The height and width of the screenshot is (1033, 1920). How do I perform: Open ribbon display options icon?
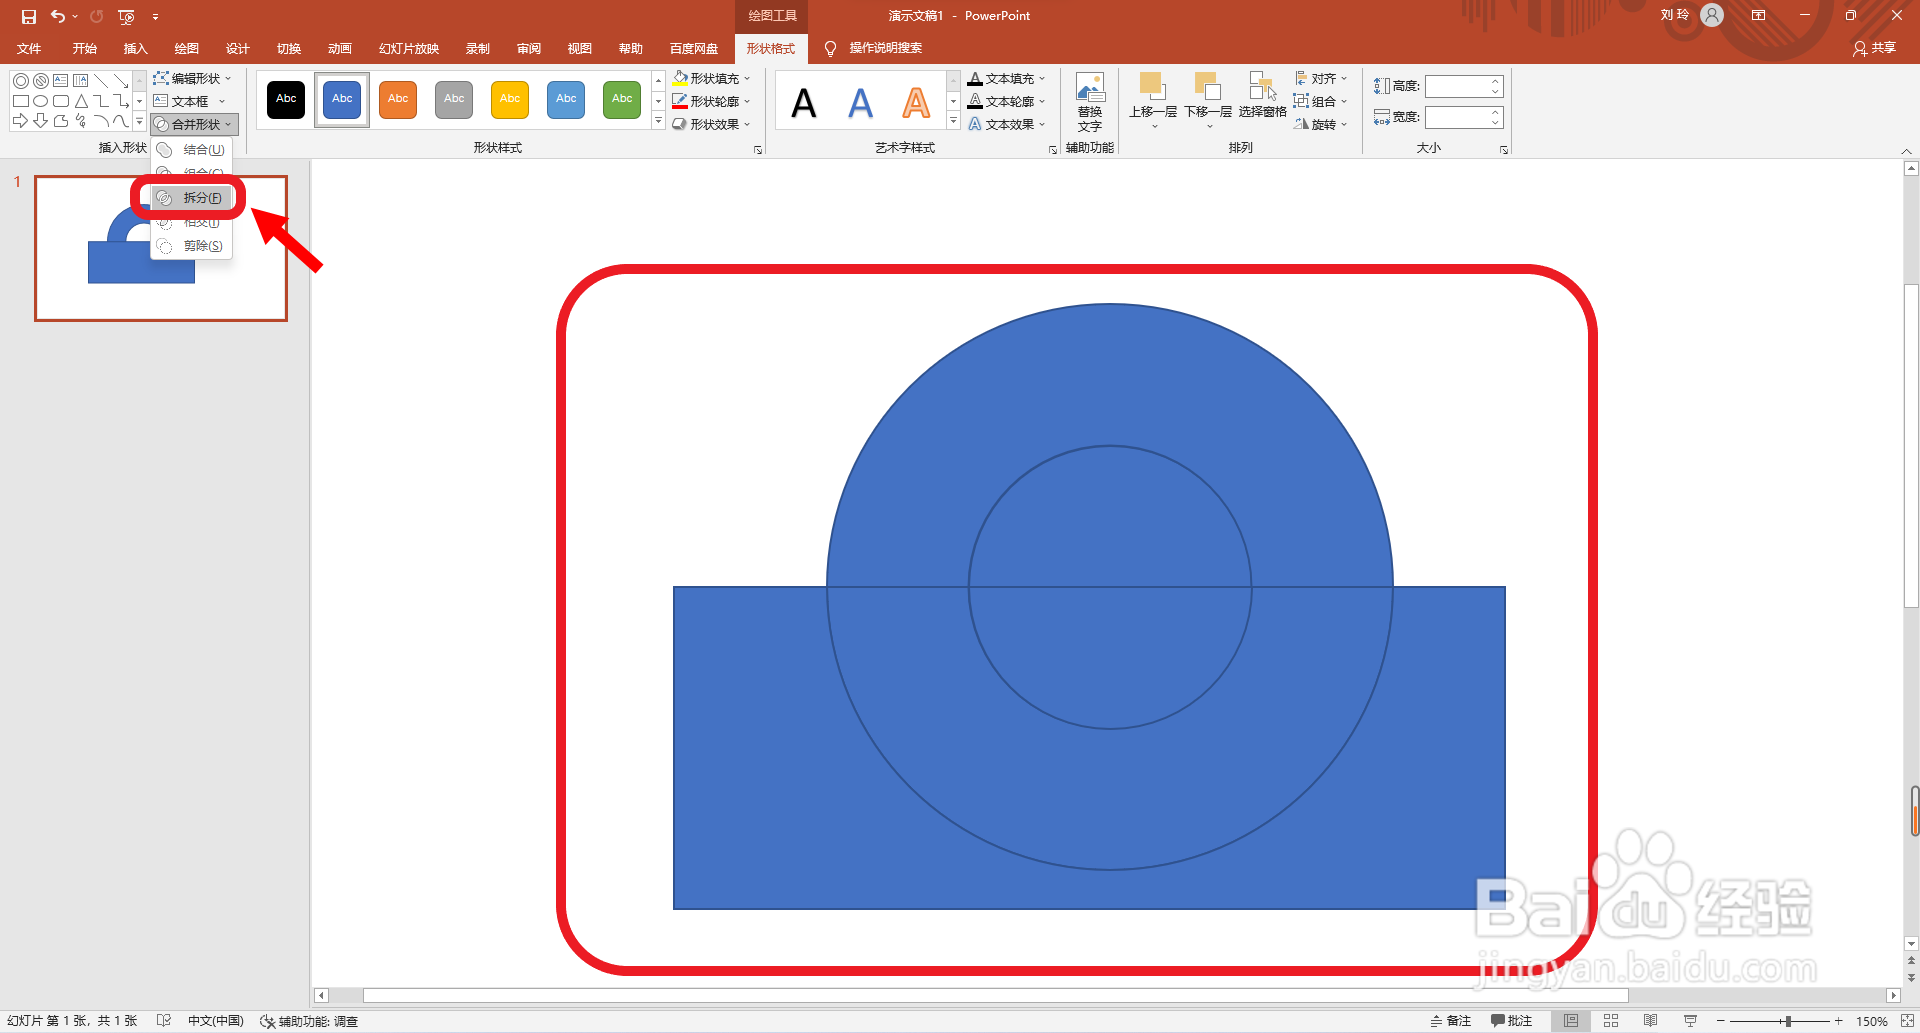click(x=1758, y=16)
